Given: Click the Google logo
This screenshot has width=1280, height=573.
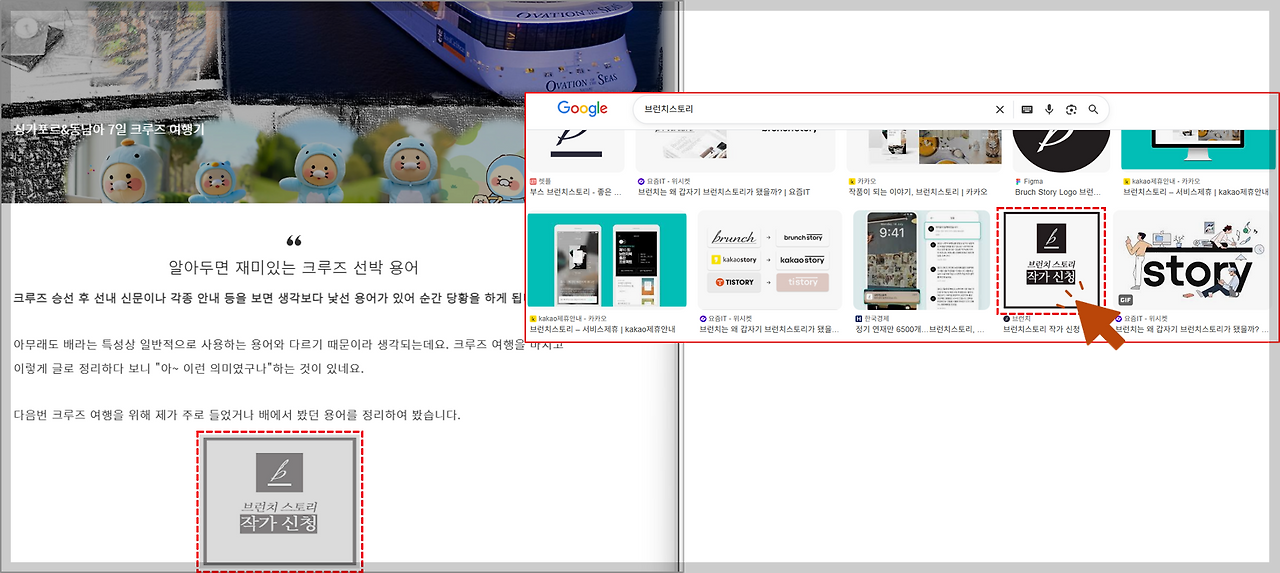Looking at the screenshot, I should pos(582,109).
